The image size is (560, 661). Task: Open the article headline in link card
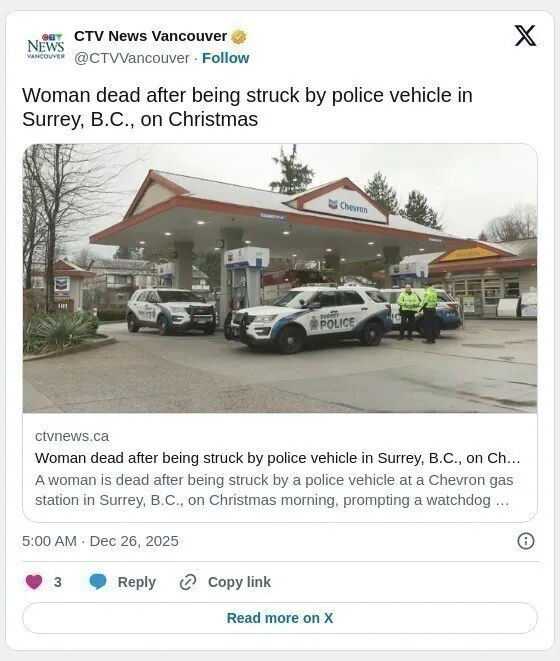click(x=277, y=458)
